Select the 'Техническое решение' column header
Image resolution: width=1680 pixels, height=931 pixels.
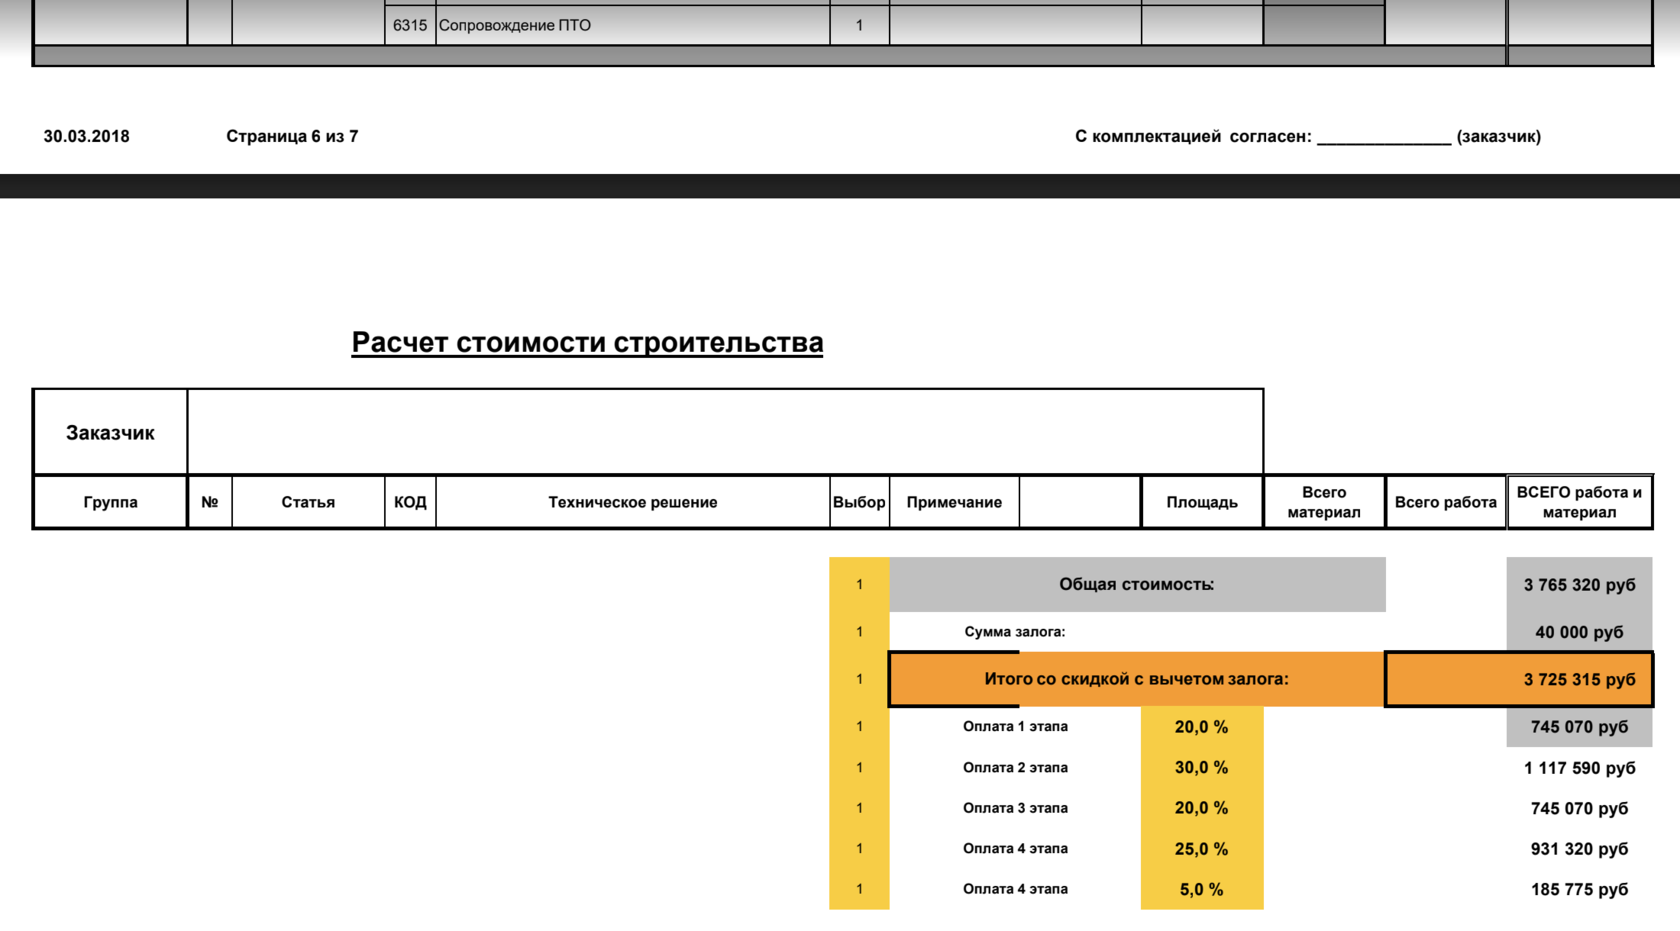633,502
